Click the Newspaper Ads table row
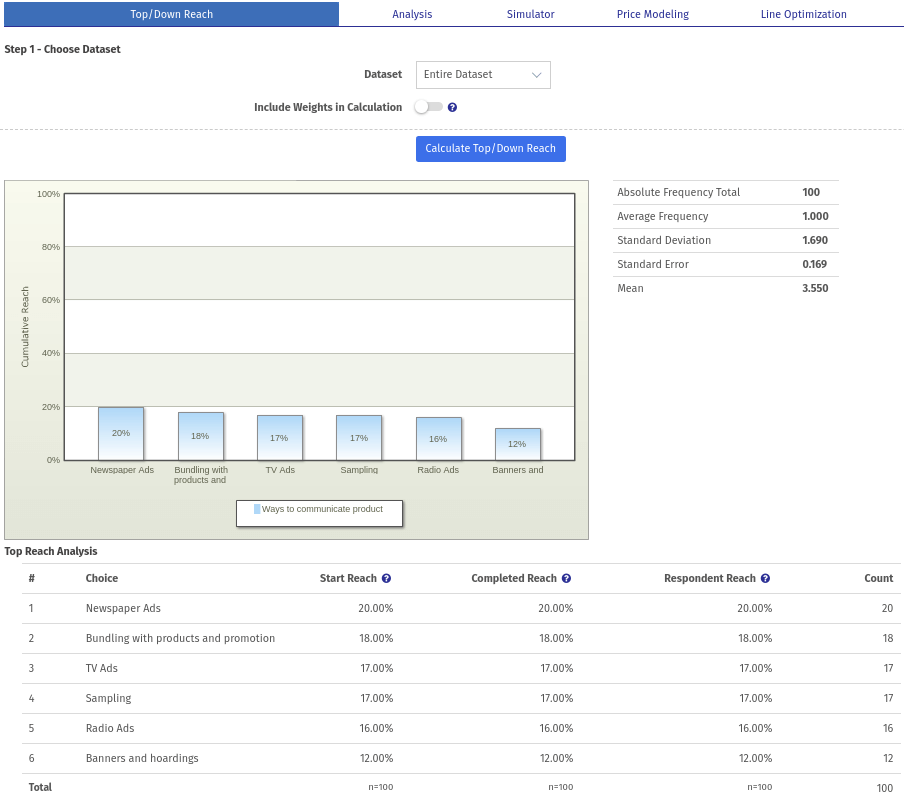Viewport: 904px width, 805px height. click(x=123, y=608)
